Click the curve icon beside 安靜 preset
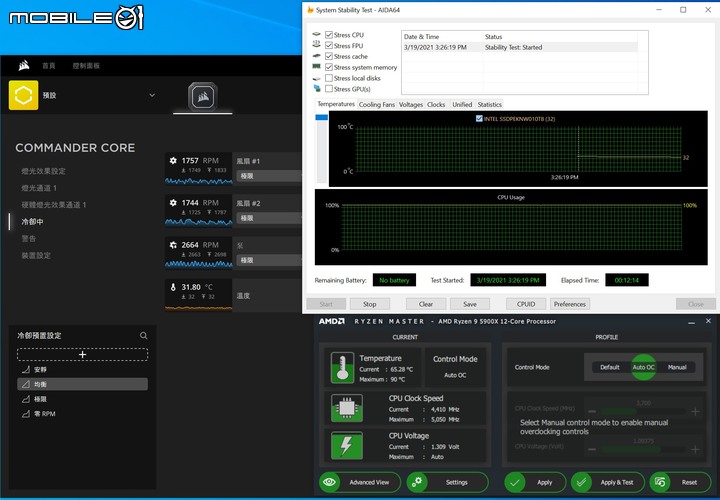 [26, 370]
